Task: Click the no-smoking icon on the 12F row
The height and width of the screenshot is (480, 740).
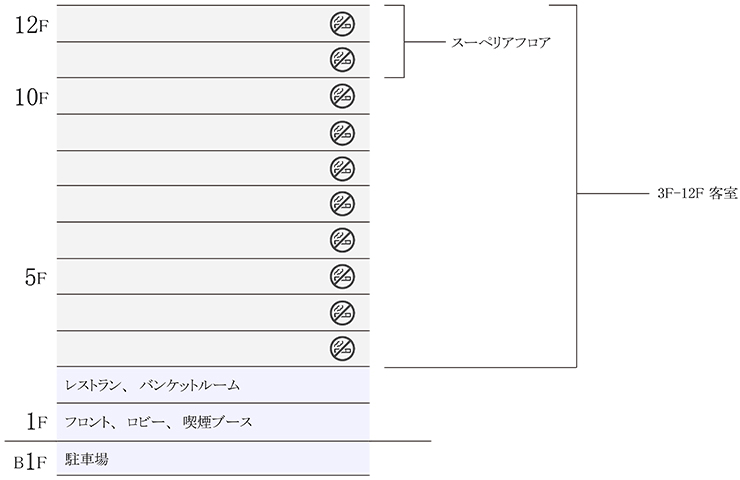Action: click(342, 24)
